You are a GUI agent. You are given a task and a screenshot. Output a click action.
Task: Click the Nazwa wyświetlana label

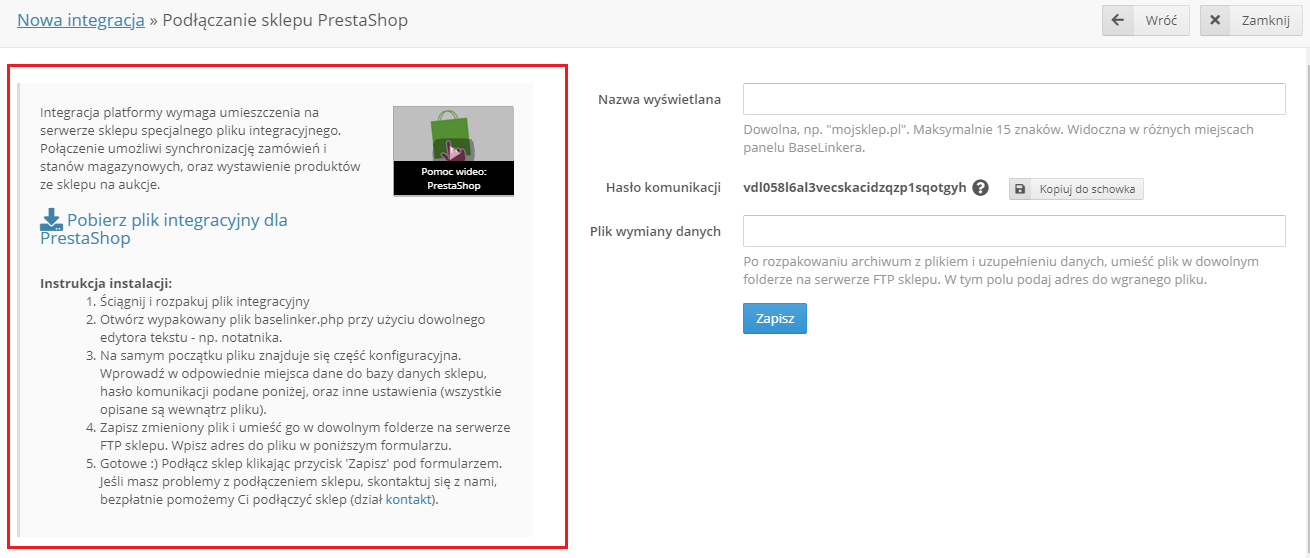tap(660, 100)
